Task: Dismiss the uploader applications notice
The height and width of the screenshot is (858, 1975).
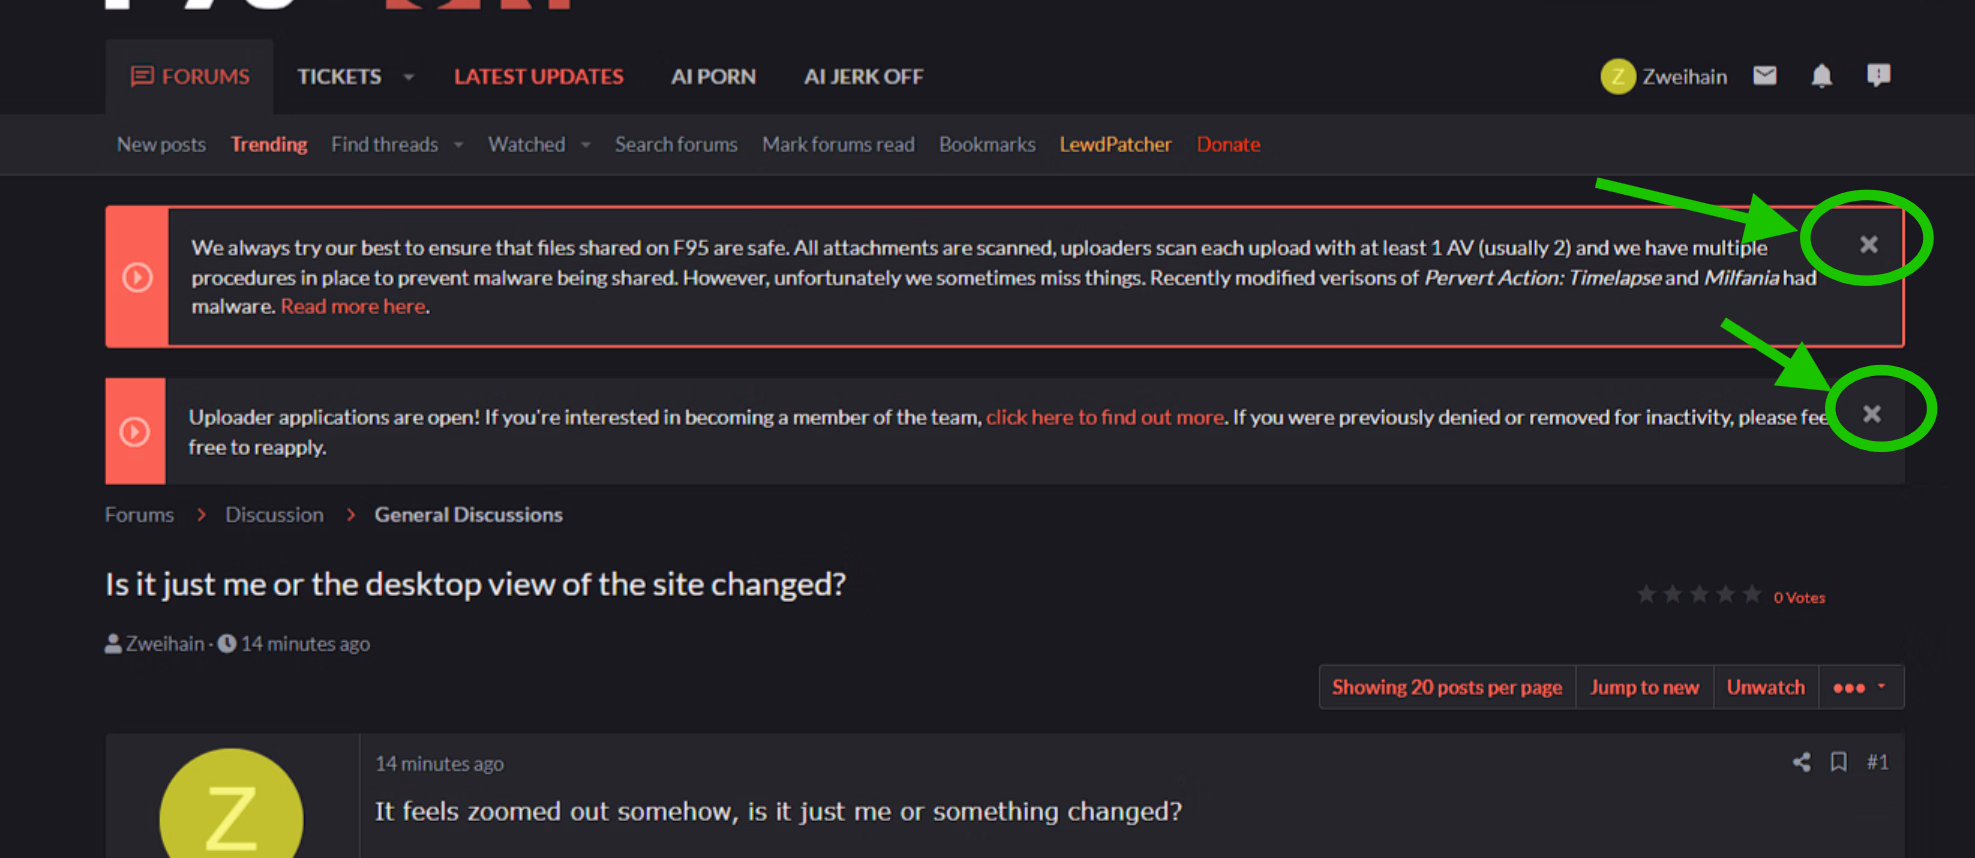Action: click(x=1872, y=414)
